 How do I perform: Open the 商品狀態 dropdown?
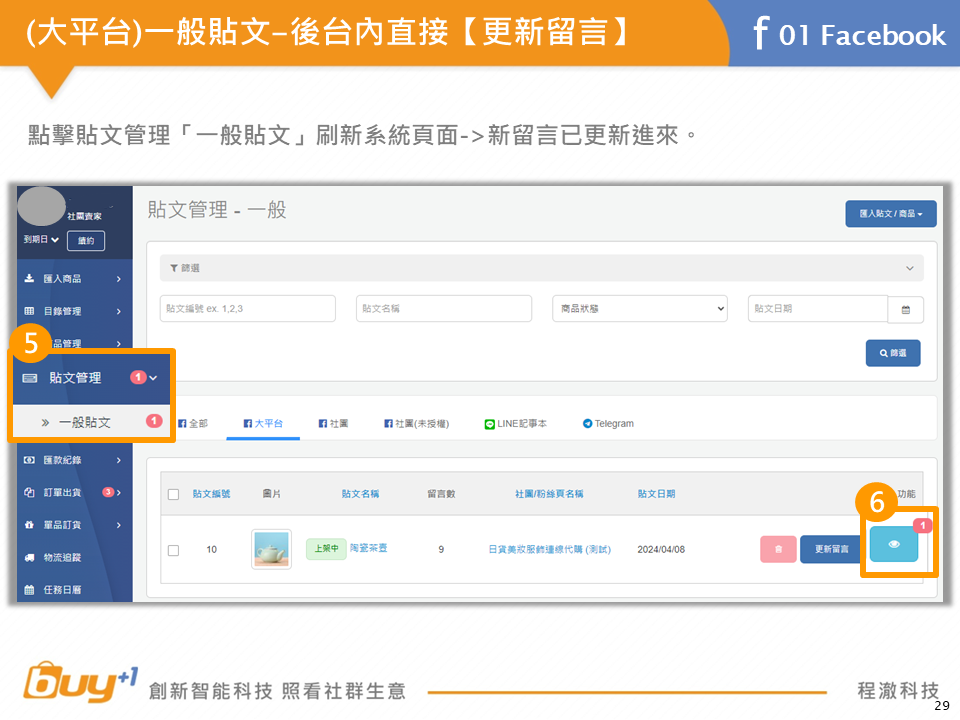640,309
